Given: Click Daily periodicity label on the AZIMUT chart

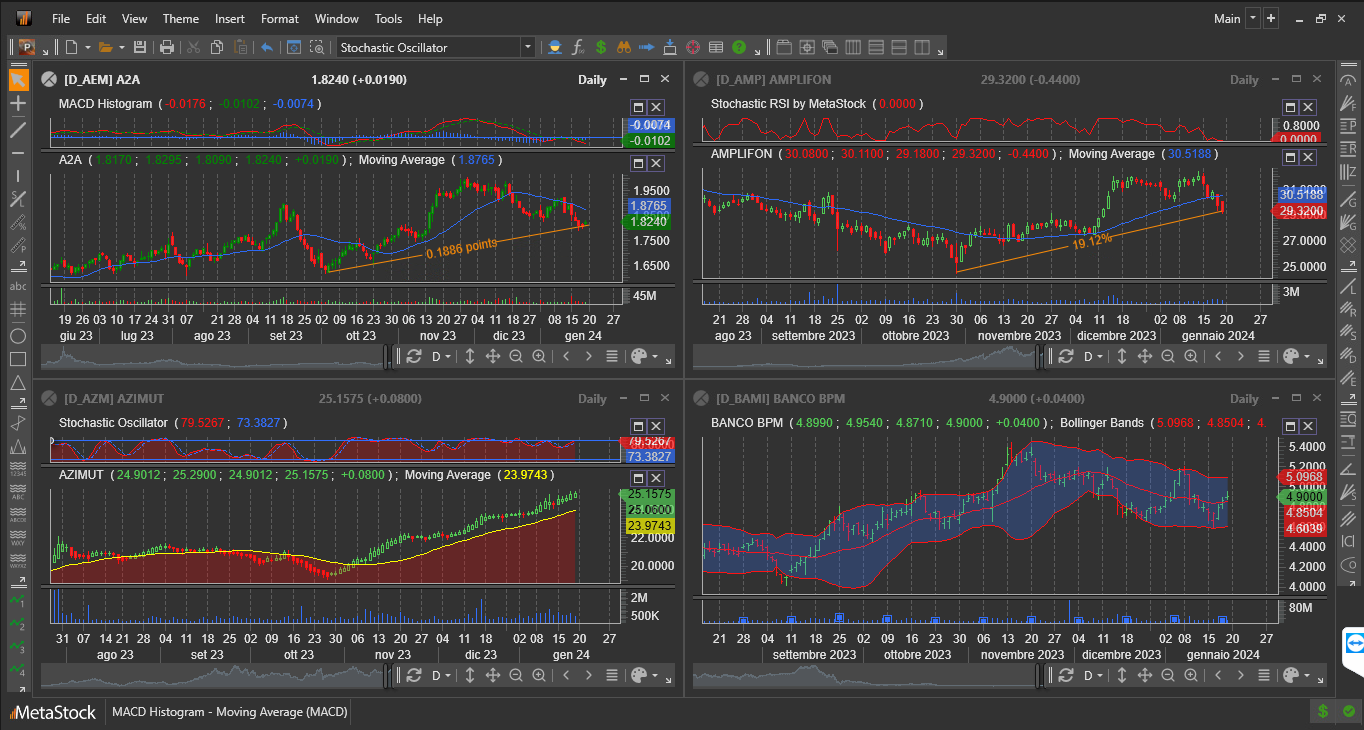Looking at the screenshot, I should [x=592, y=398].
